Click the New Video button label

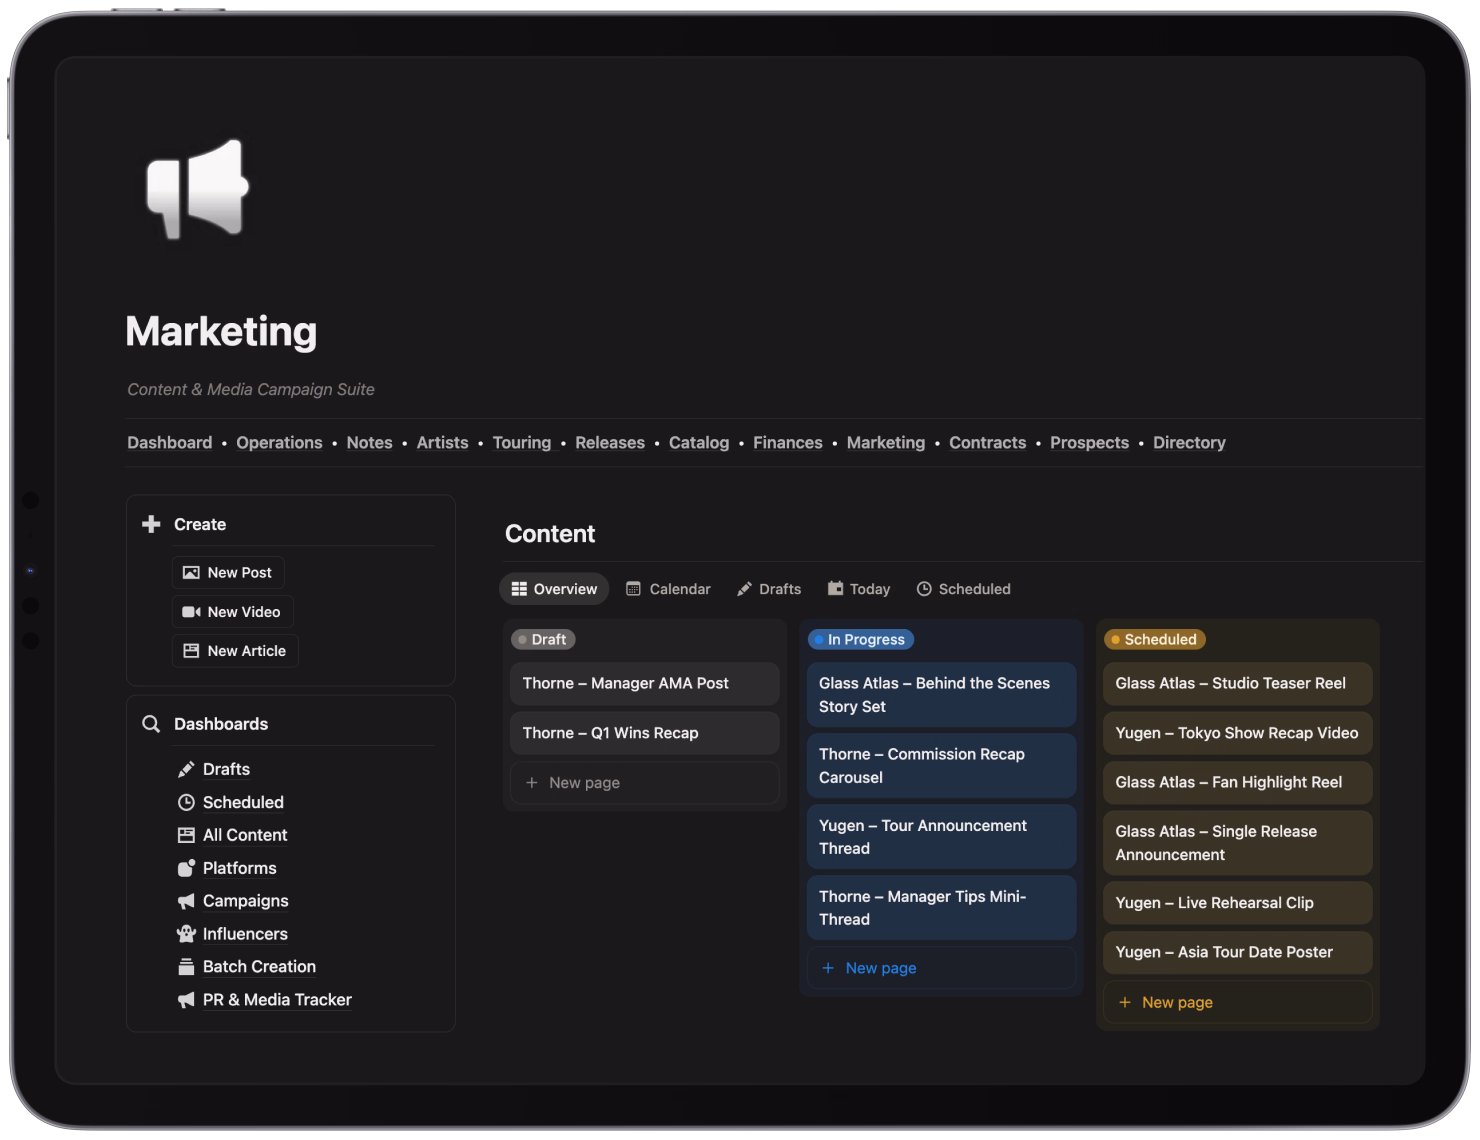pyautogui.click(x=244, y=612)
